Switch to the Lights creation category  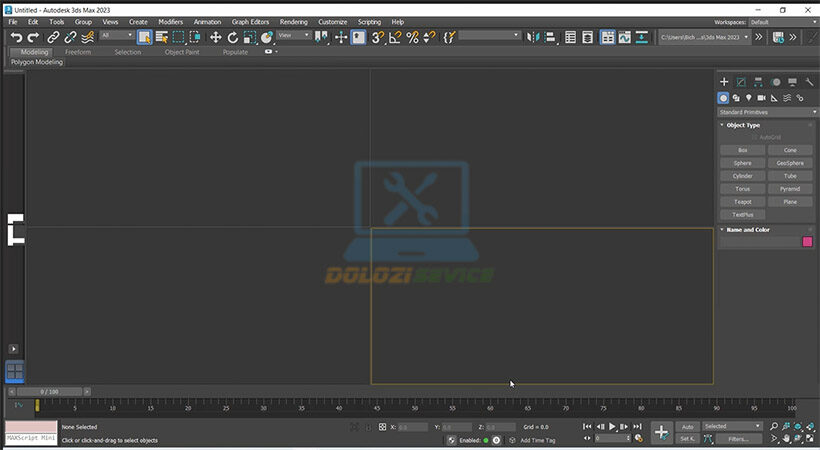point(748,98)
